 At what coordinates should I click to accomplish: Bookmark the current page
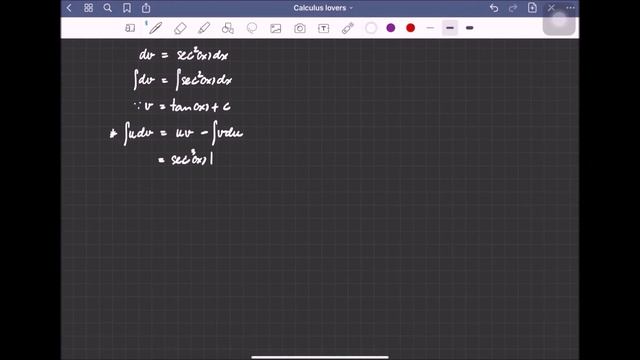(127, 8)
